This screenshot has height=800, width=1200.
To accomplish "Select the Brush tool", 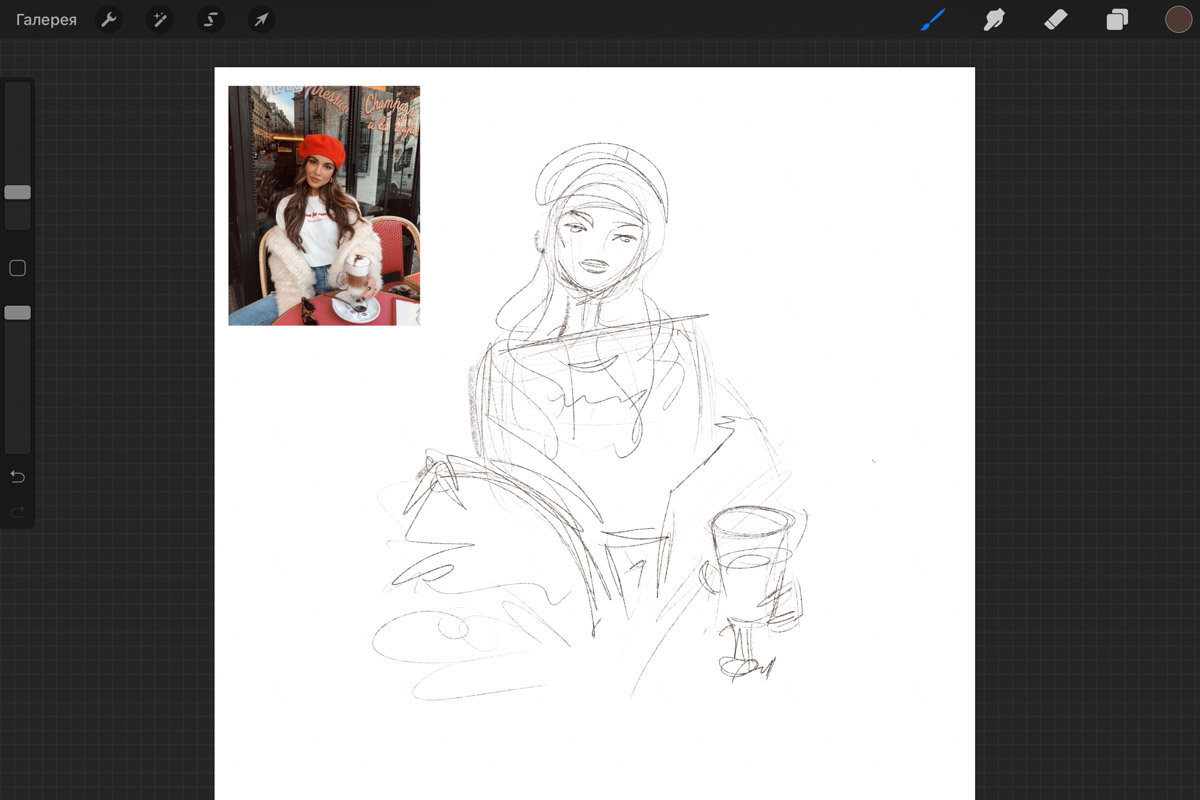I will 932,20.
